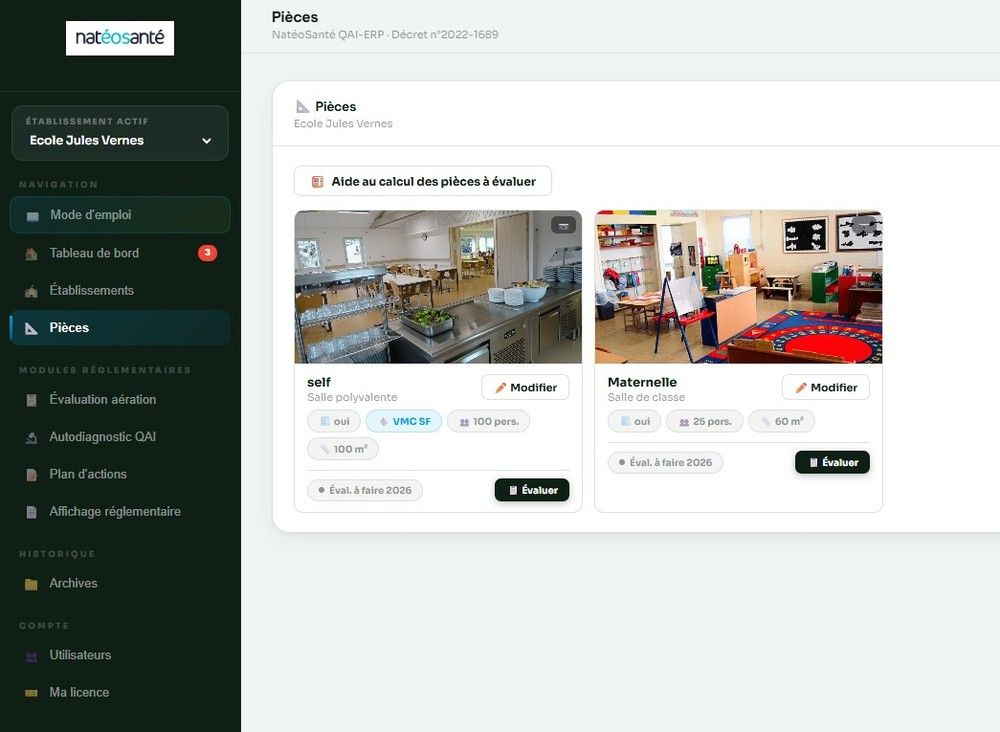This screenshot has width=1000, height=732.
Task: Click the Affichage réglementaire page icon
Action: (31, 512)
